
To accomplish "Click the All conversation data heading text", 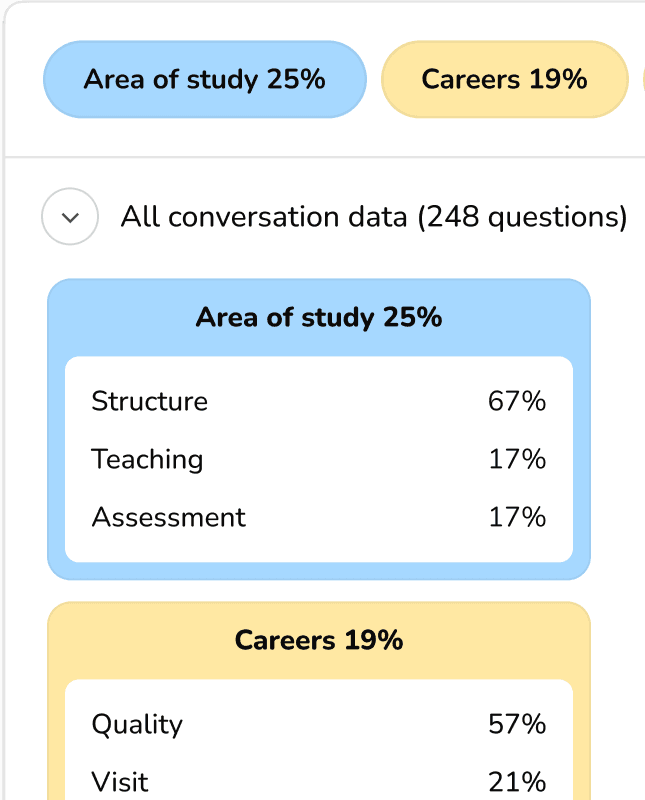I will [374, 217].
